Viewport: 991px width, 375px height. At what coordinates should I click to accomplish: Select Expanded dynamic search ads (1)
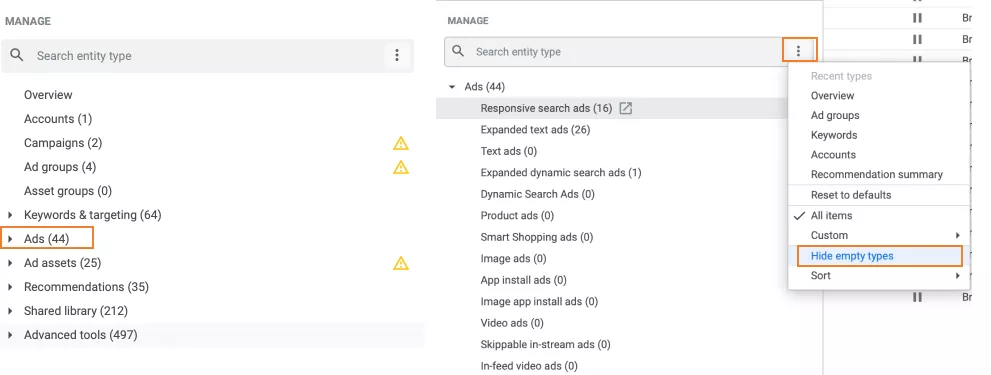point(561,173)
